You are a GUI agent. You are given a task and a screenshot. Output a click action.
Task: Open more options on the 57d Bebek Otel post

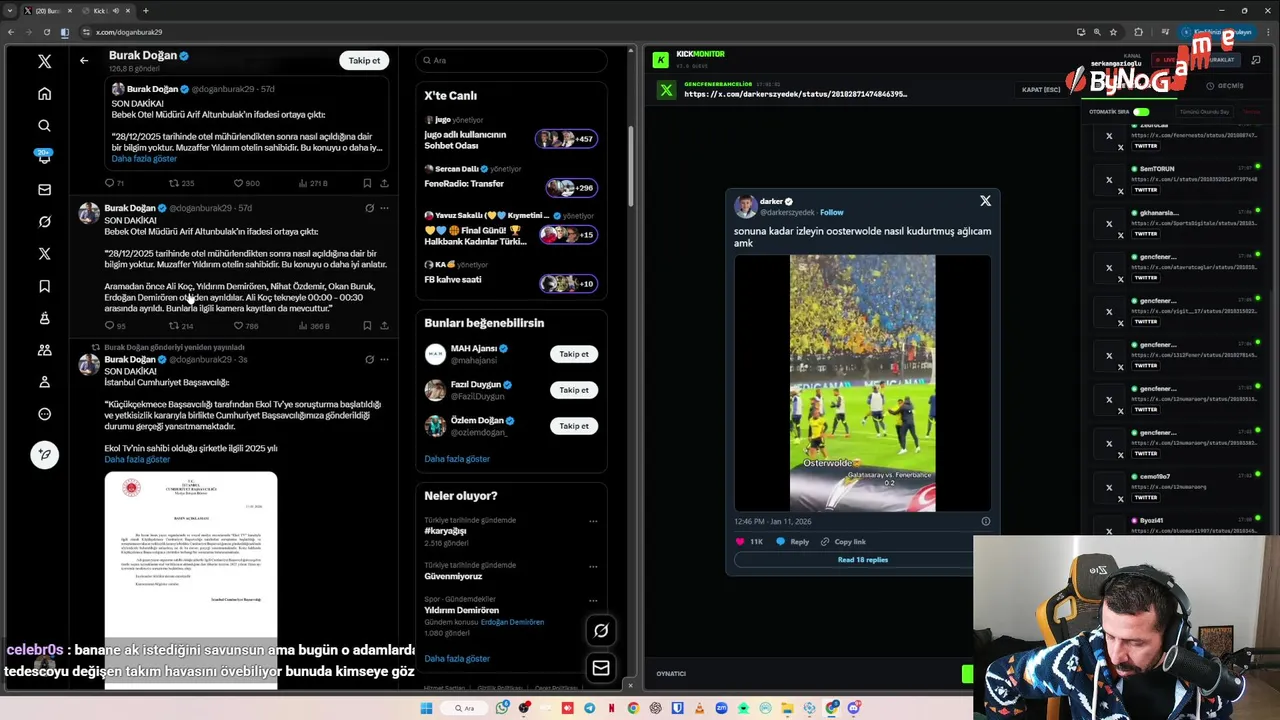pos(384,208)
